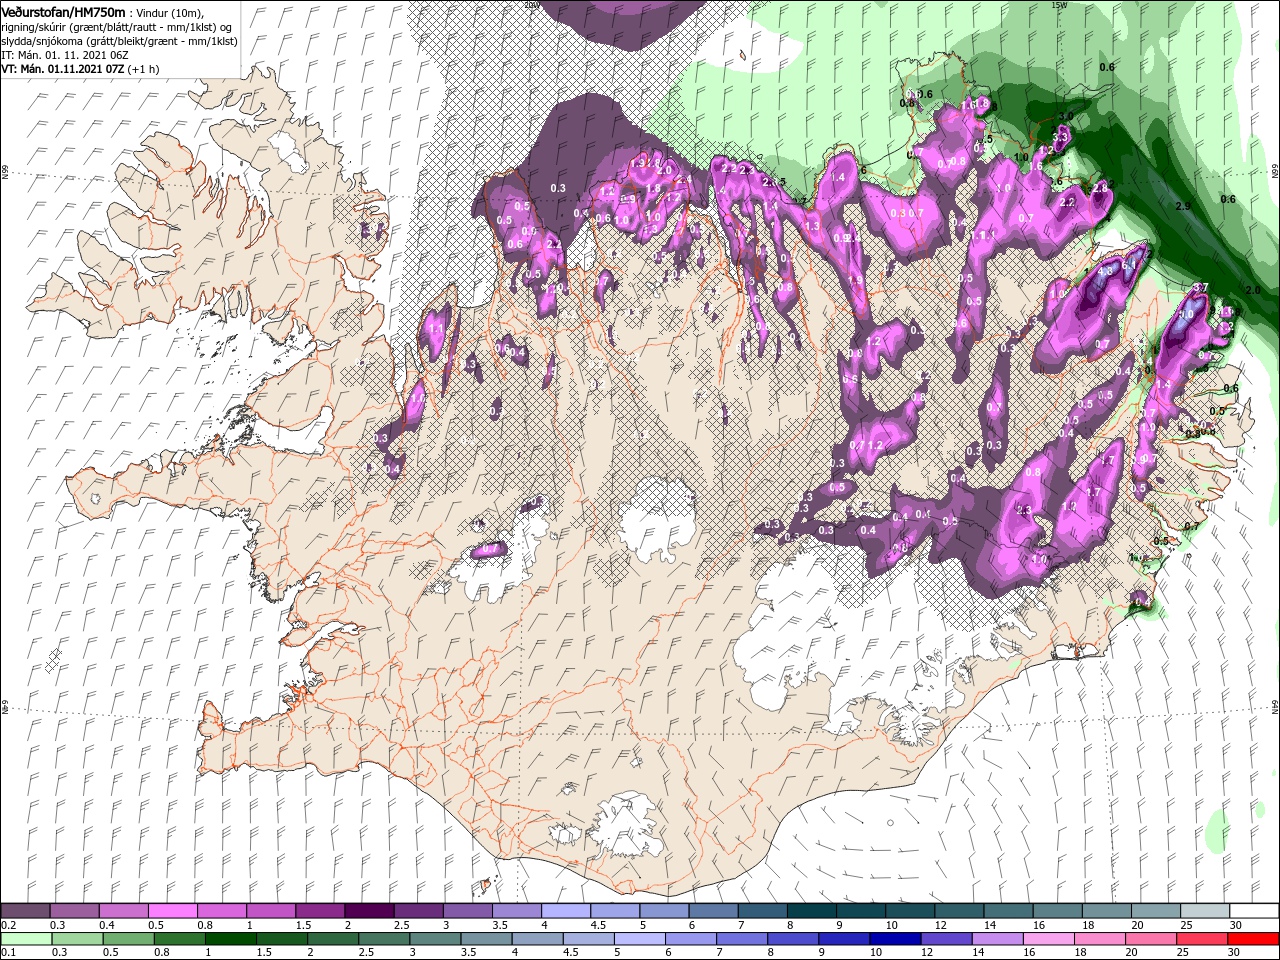Pick the dark purple snow swatch labeled 2
Screen dimensions: 1280x960
click(x=369, y=911)
